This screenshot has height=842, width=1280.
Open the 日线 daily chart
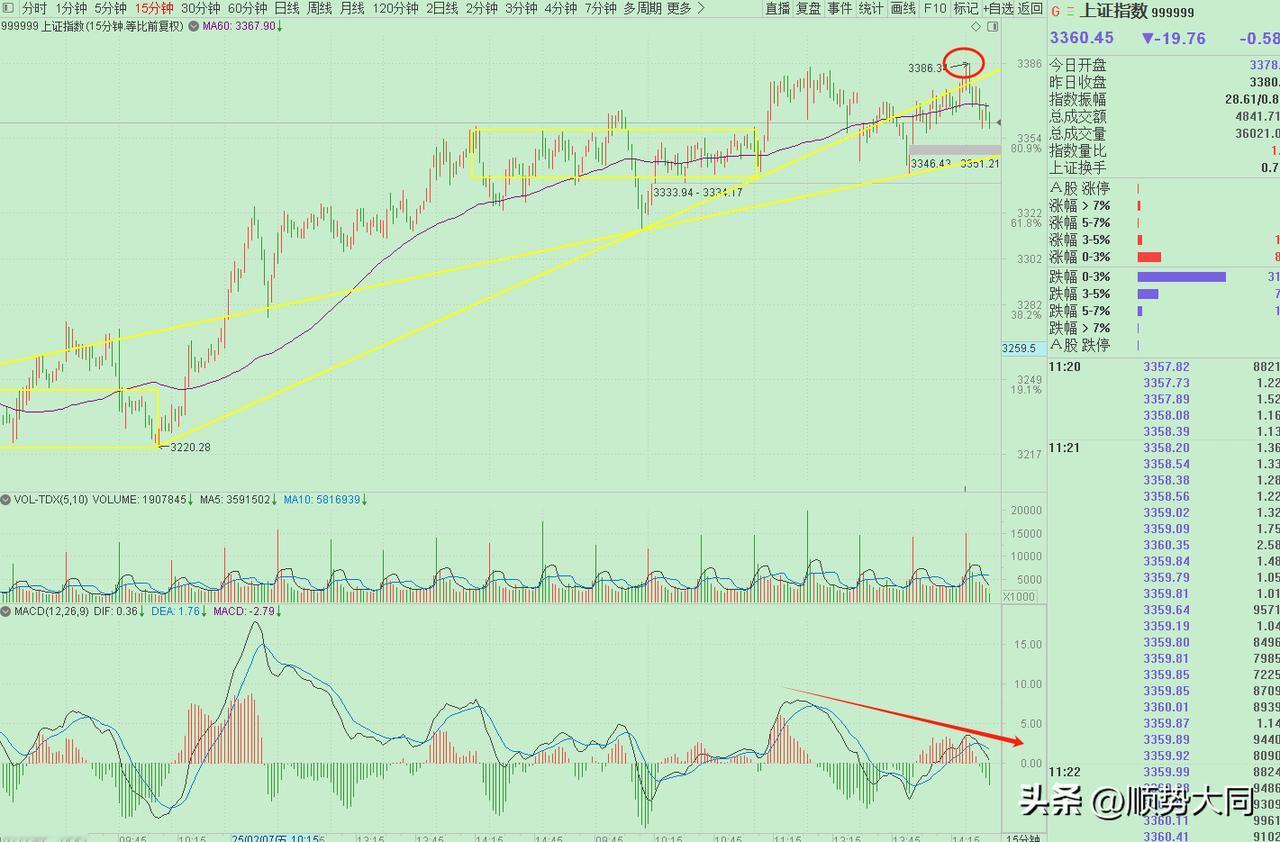pyautogui.click(x=287, y=8)
